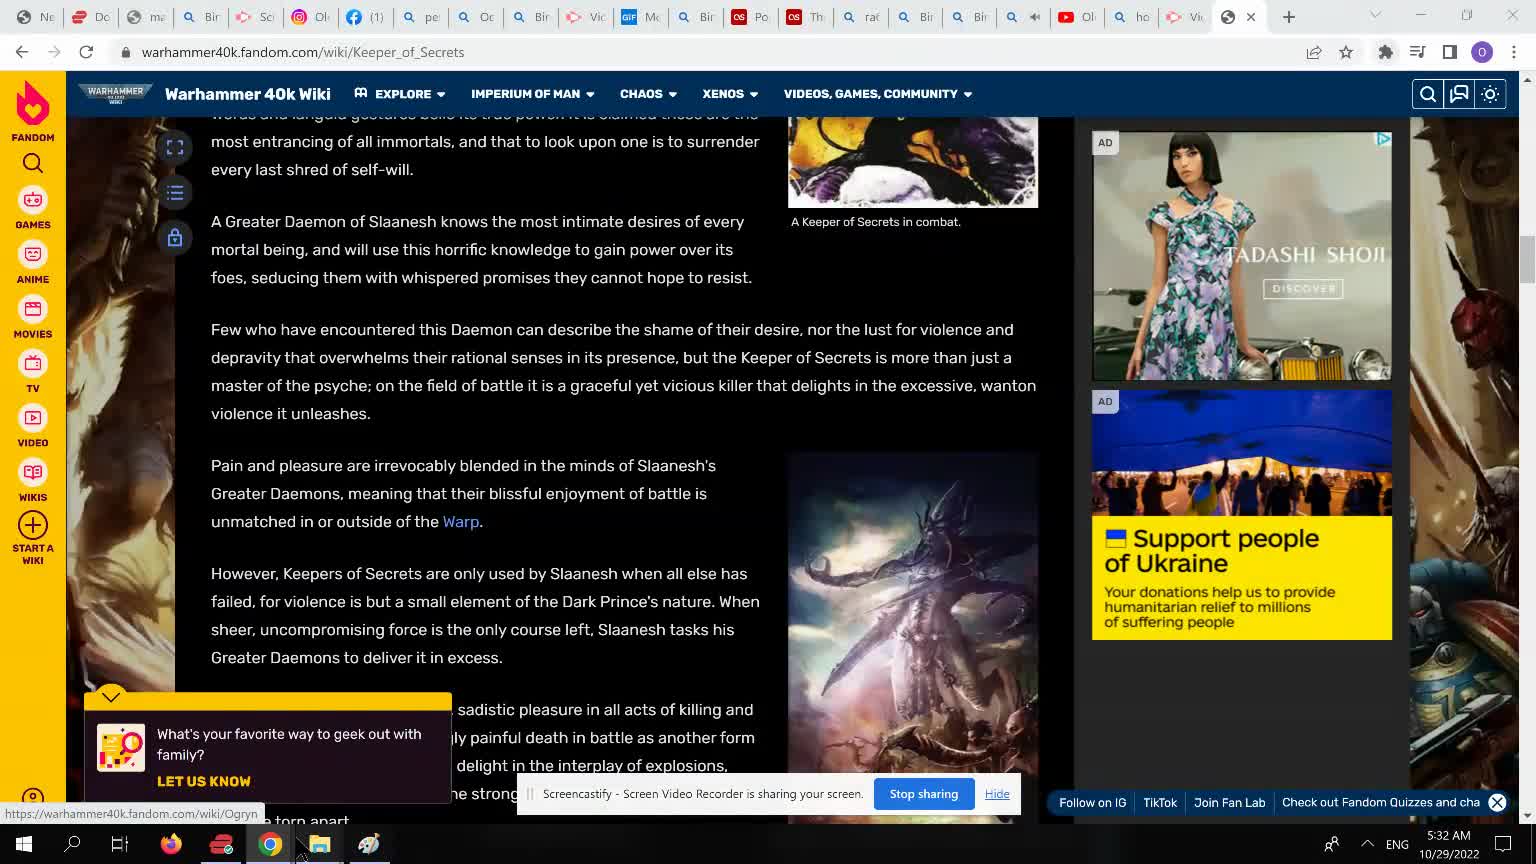The width and height of the screenshot is (1536, 864).
Task: Switch to the Instagram tab
Action: tap(309, 17)
